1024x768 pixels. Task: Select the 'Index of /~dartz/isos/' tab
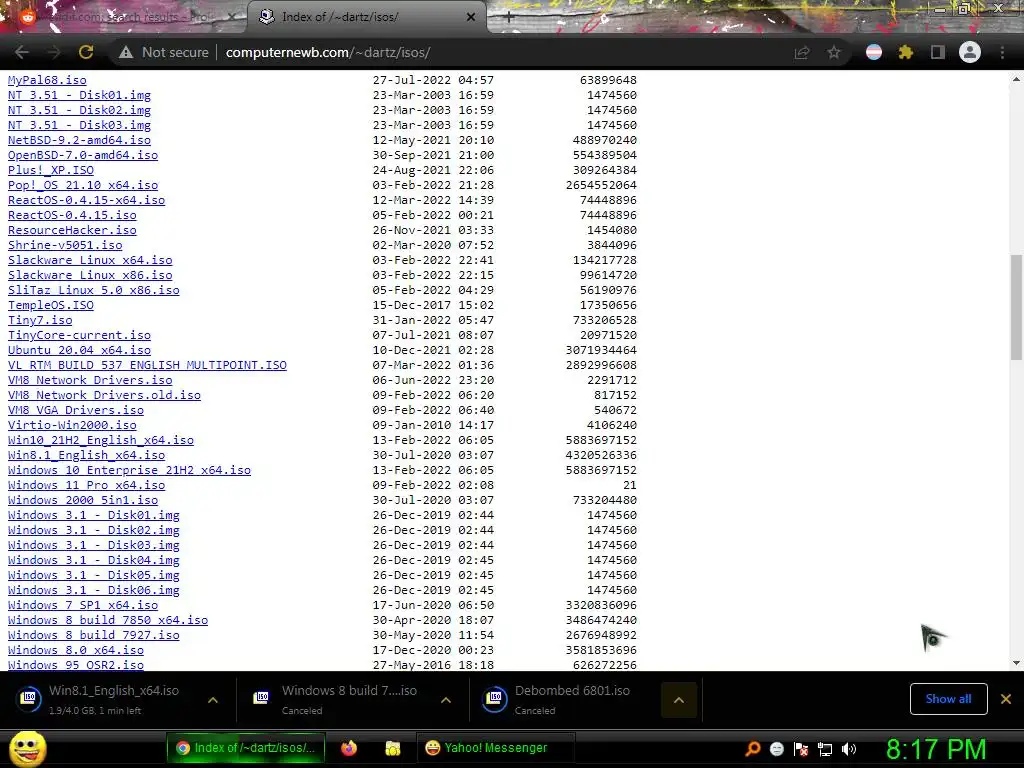click(366, 17)
